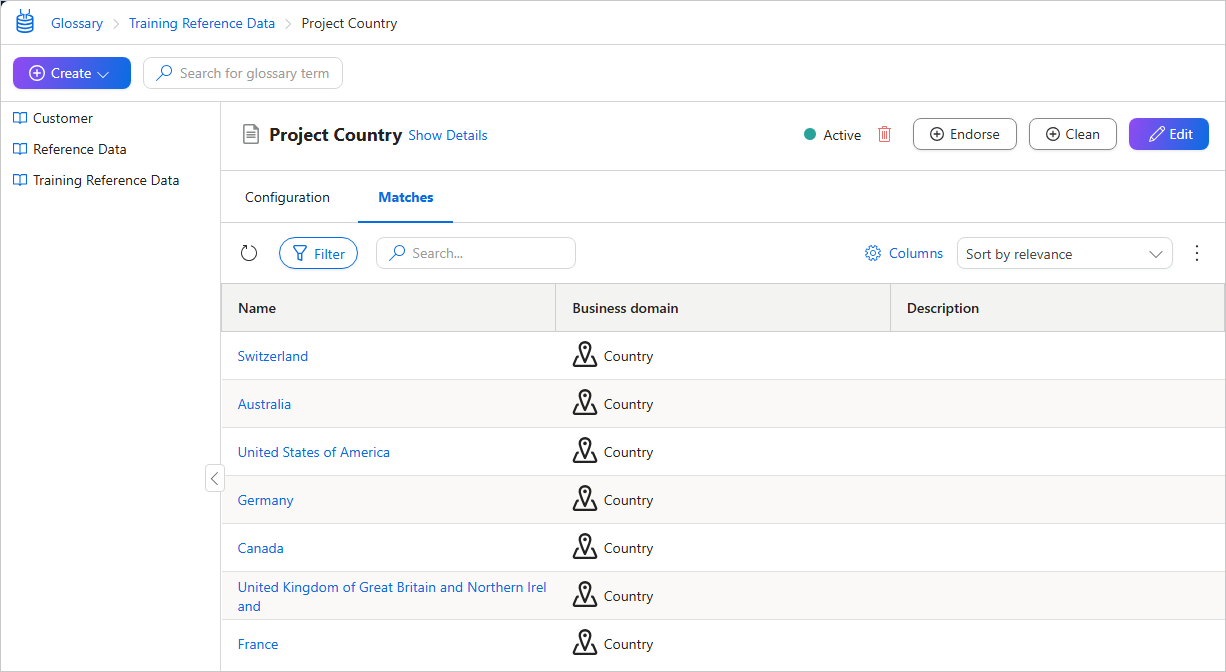
Task: Open the United States of America link
Action: [314, 452]
